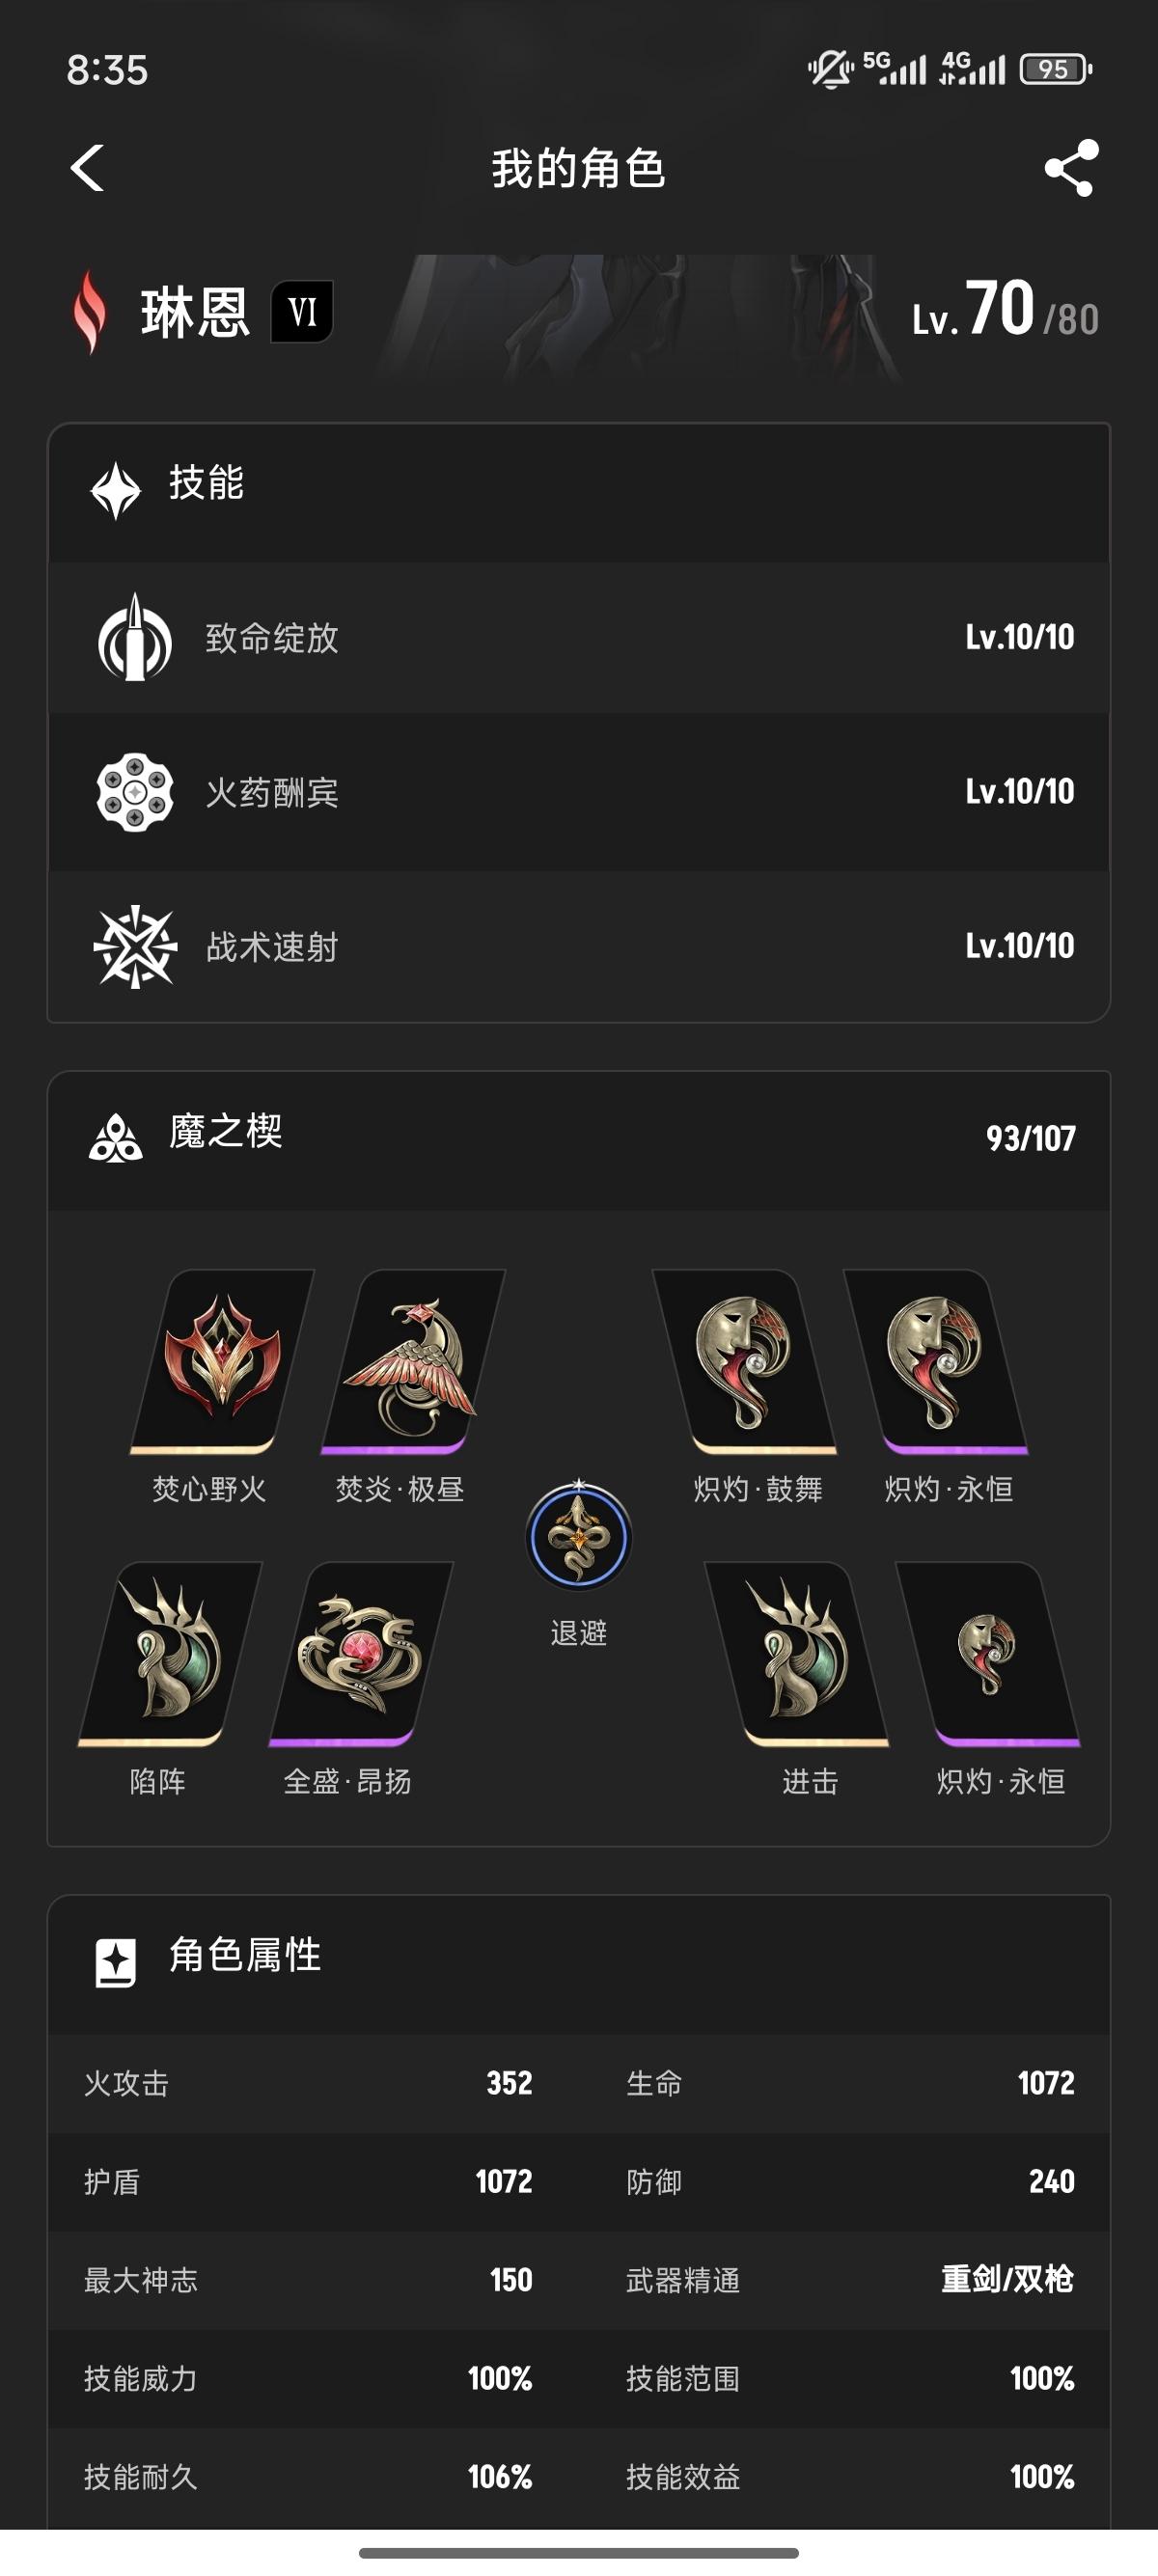Select the 火药酬宾 skill icon

135,792
